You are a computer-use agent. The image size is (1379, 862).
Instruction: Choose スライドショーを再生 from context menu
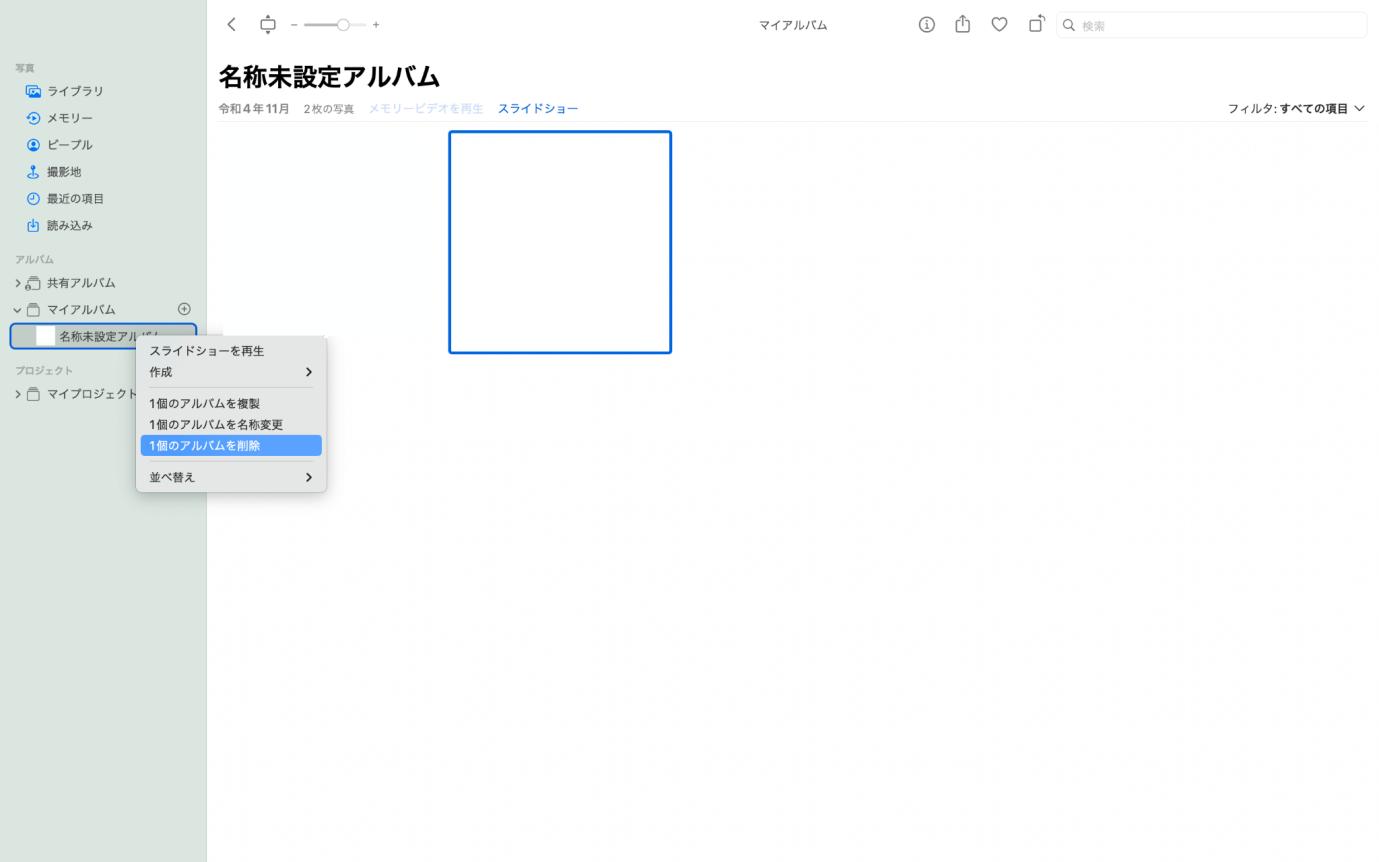tap(206, 351)
